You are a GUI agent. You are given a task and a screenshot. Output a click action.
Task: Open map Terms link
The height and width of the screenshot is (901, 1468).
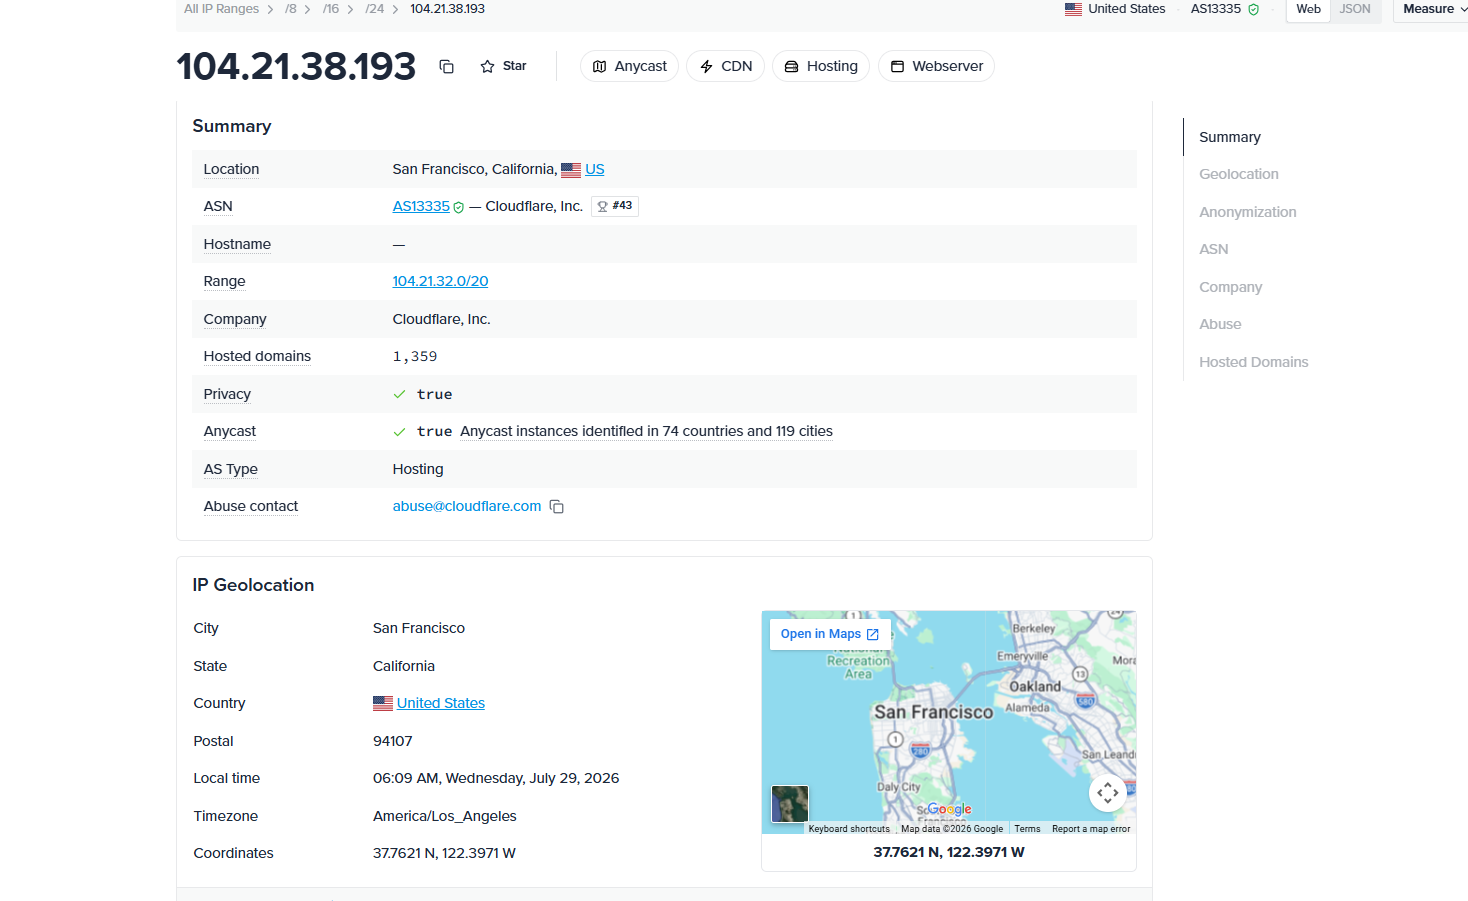point(1027,829)
